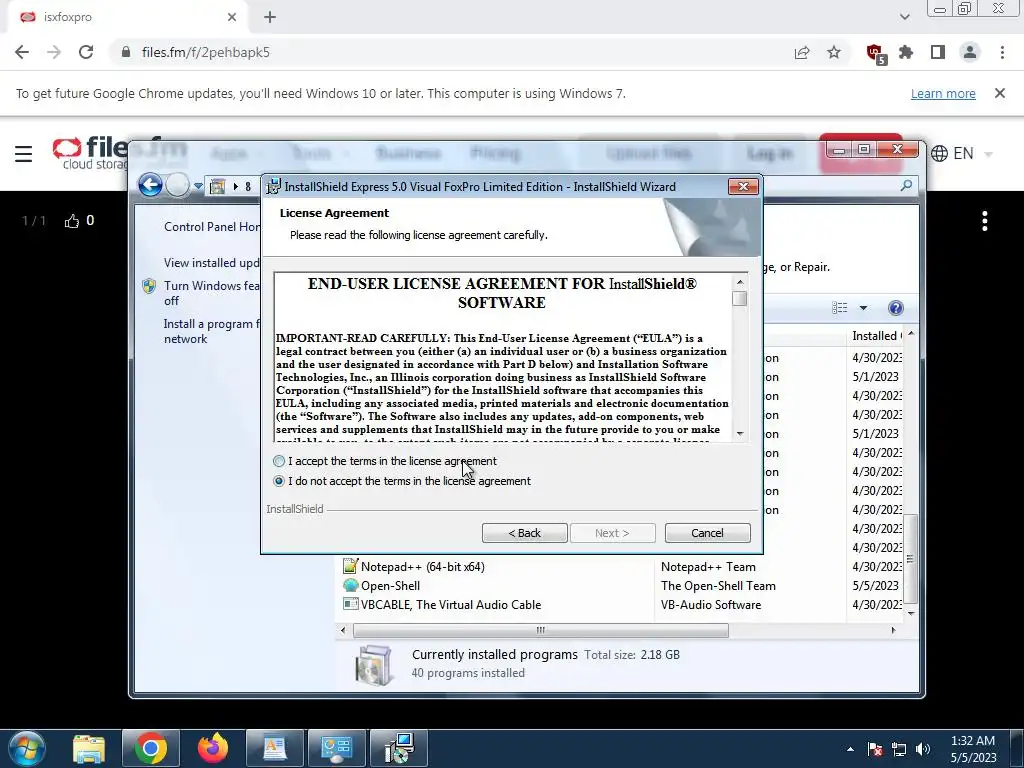1024x768 pixels.
Task: Click the Control Panel search magnifier
Action: click(906, 186)
